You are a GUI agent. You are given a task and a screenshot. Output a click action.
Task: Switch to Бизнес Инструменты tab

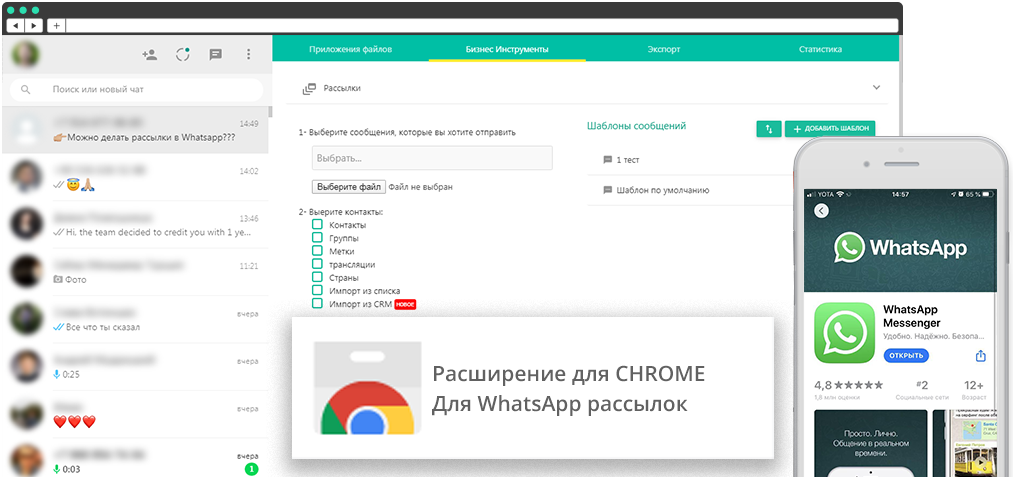(x=507, y=49)
